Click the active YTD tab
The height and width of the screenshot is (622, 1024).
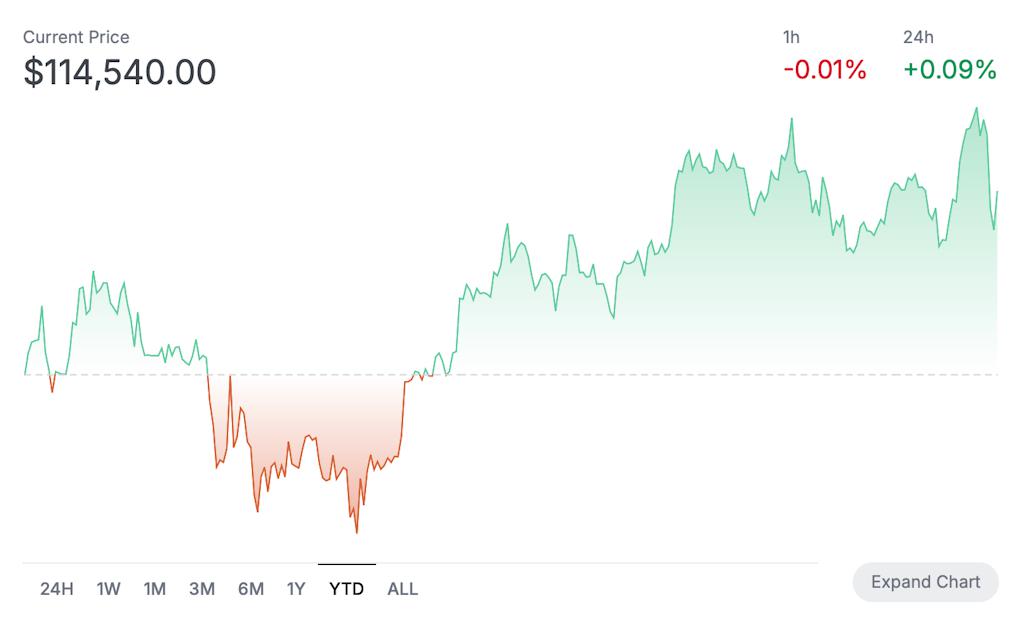tap(347, 589)
